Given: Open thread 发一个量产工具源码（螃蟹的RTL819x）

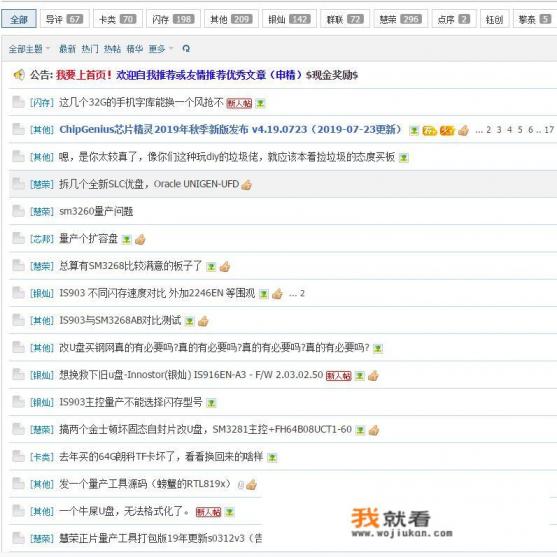Looking at the screenshot, I should coord(145,484).
